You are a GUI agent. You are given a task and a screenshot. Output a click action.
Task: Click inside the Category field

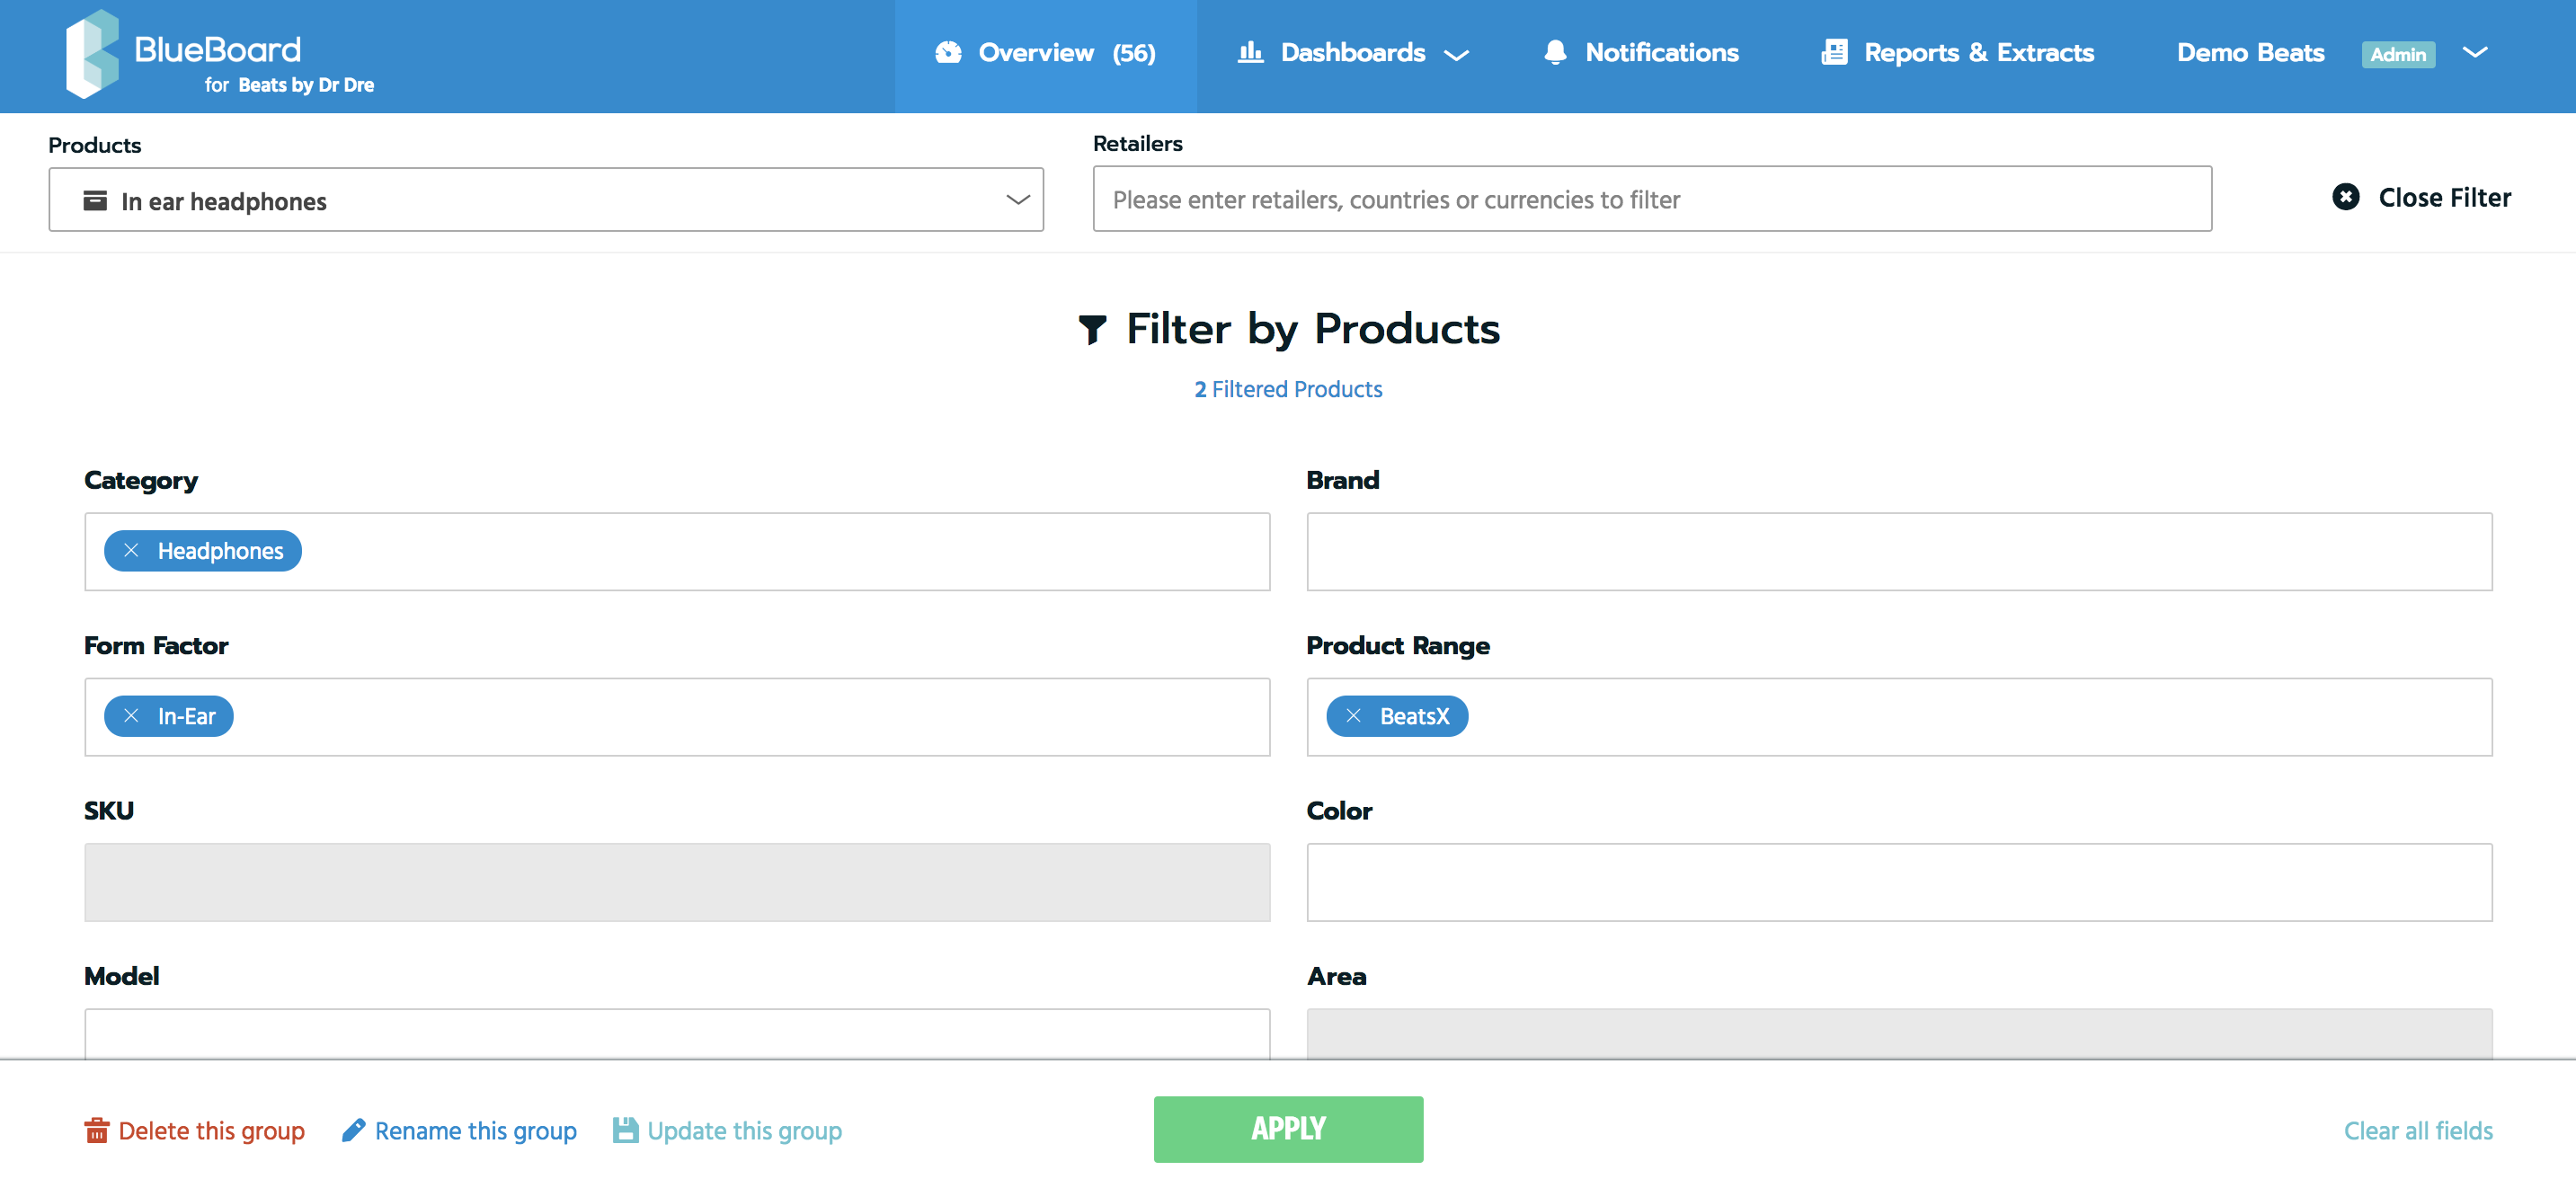coord(677,552)
